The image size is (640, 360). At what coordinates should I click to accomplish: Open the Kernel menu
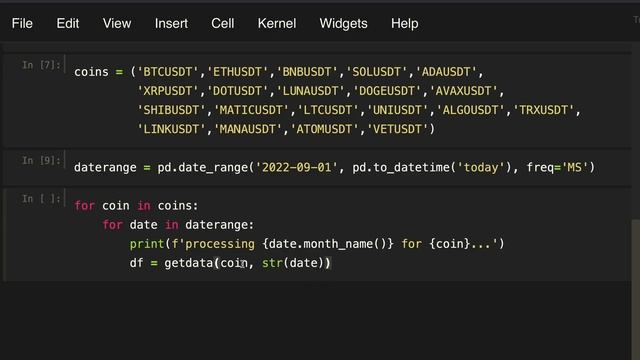(x=277, y=24)
